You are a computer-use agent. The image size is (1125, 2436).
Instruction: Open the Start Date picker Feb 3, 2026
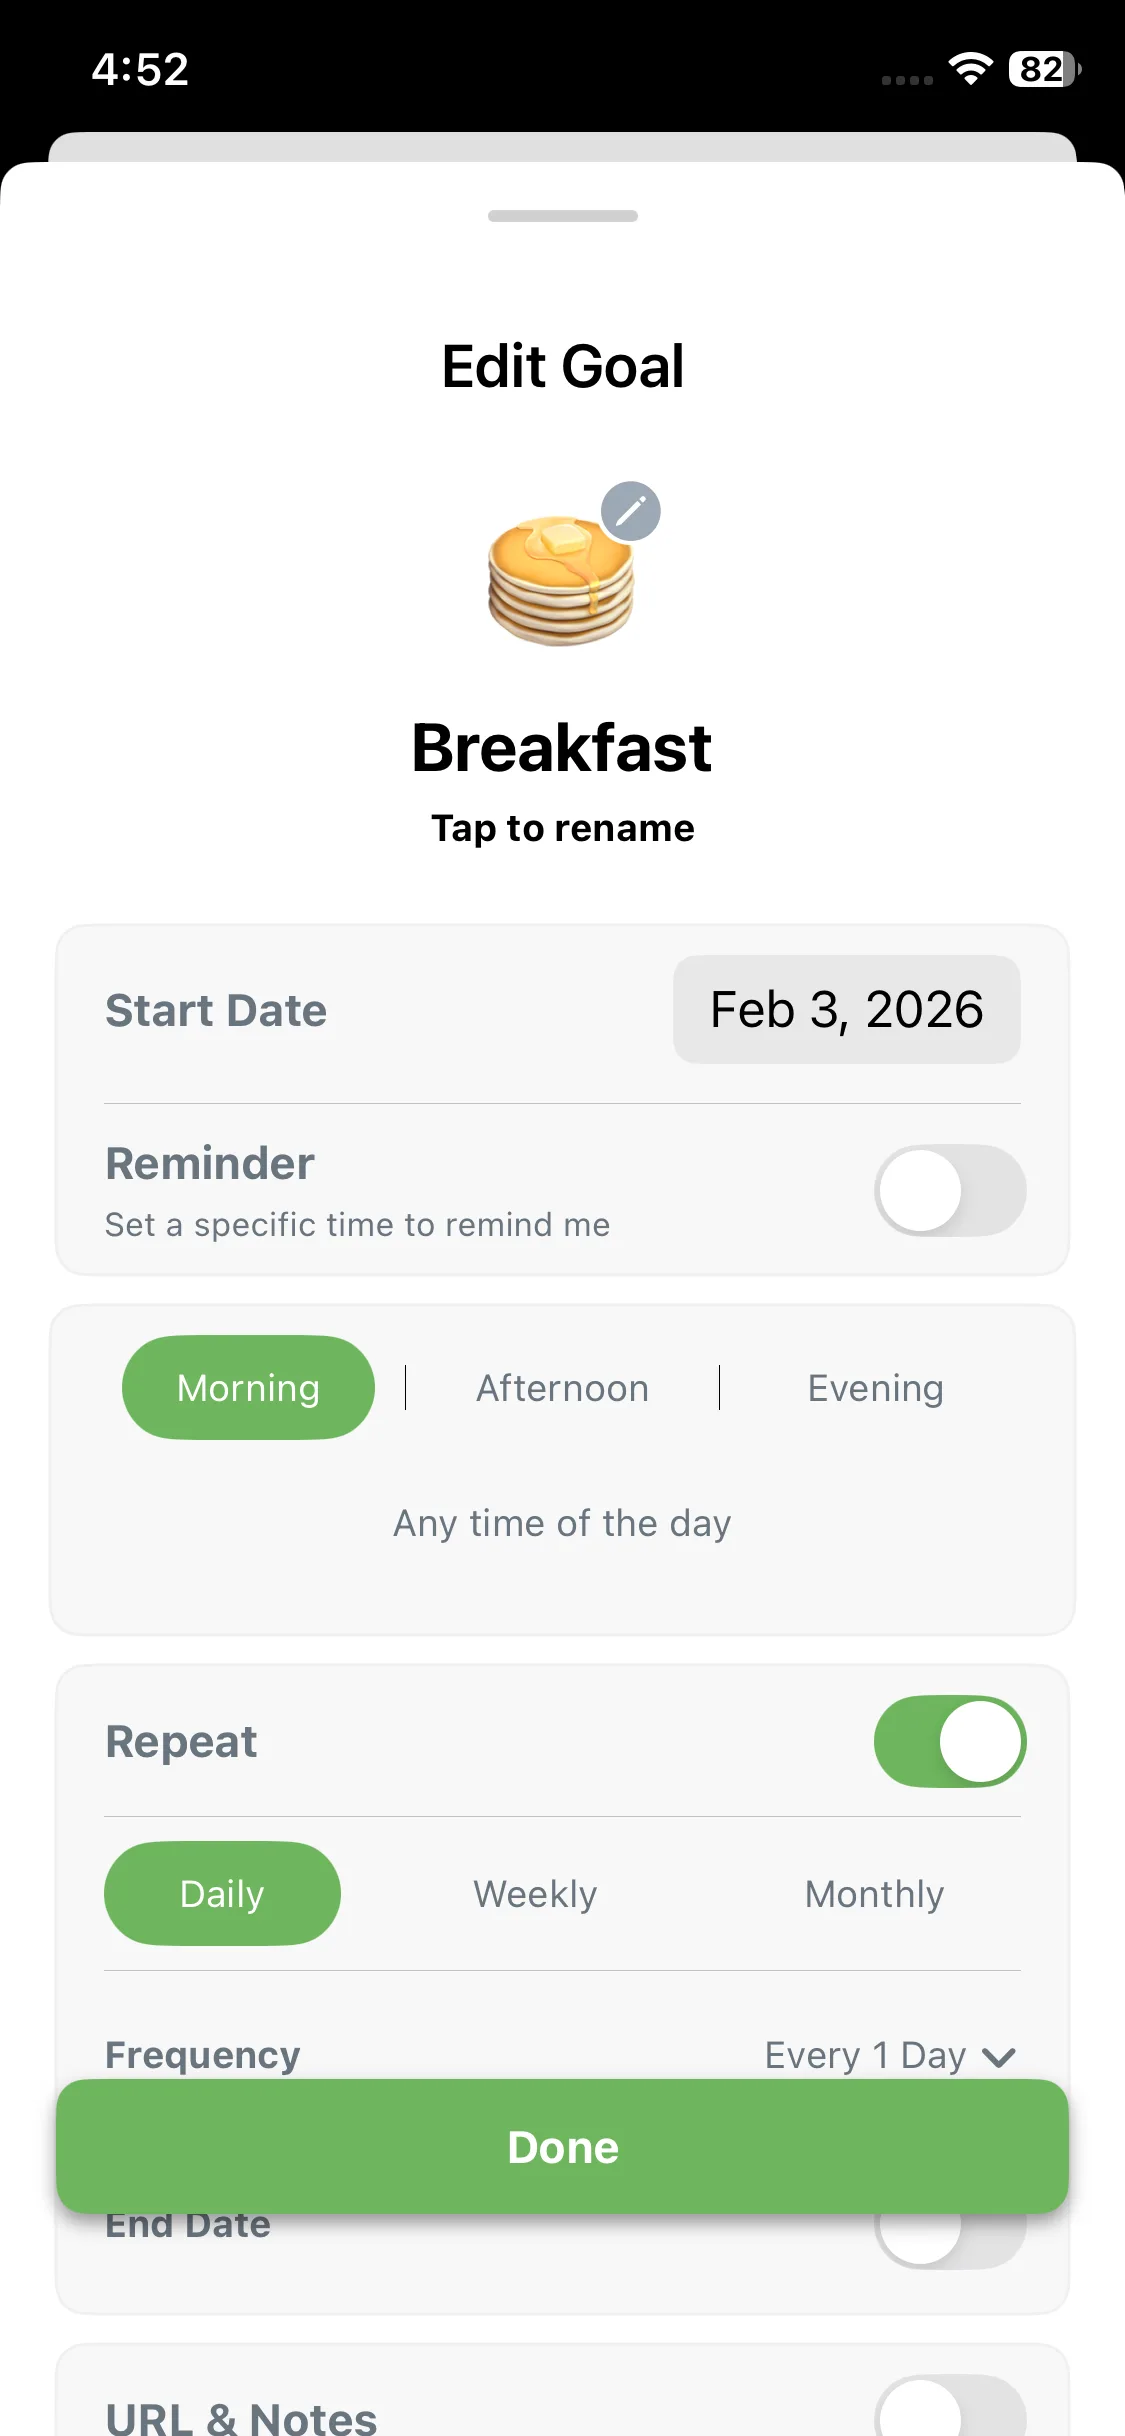(x=846, y=1009)
